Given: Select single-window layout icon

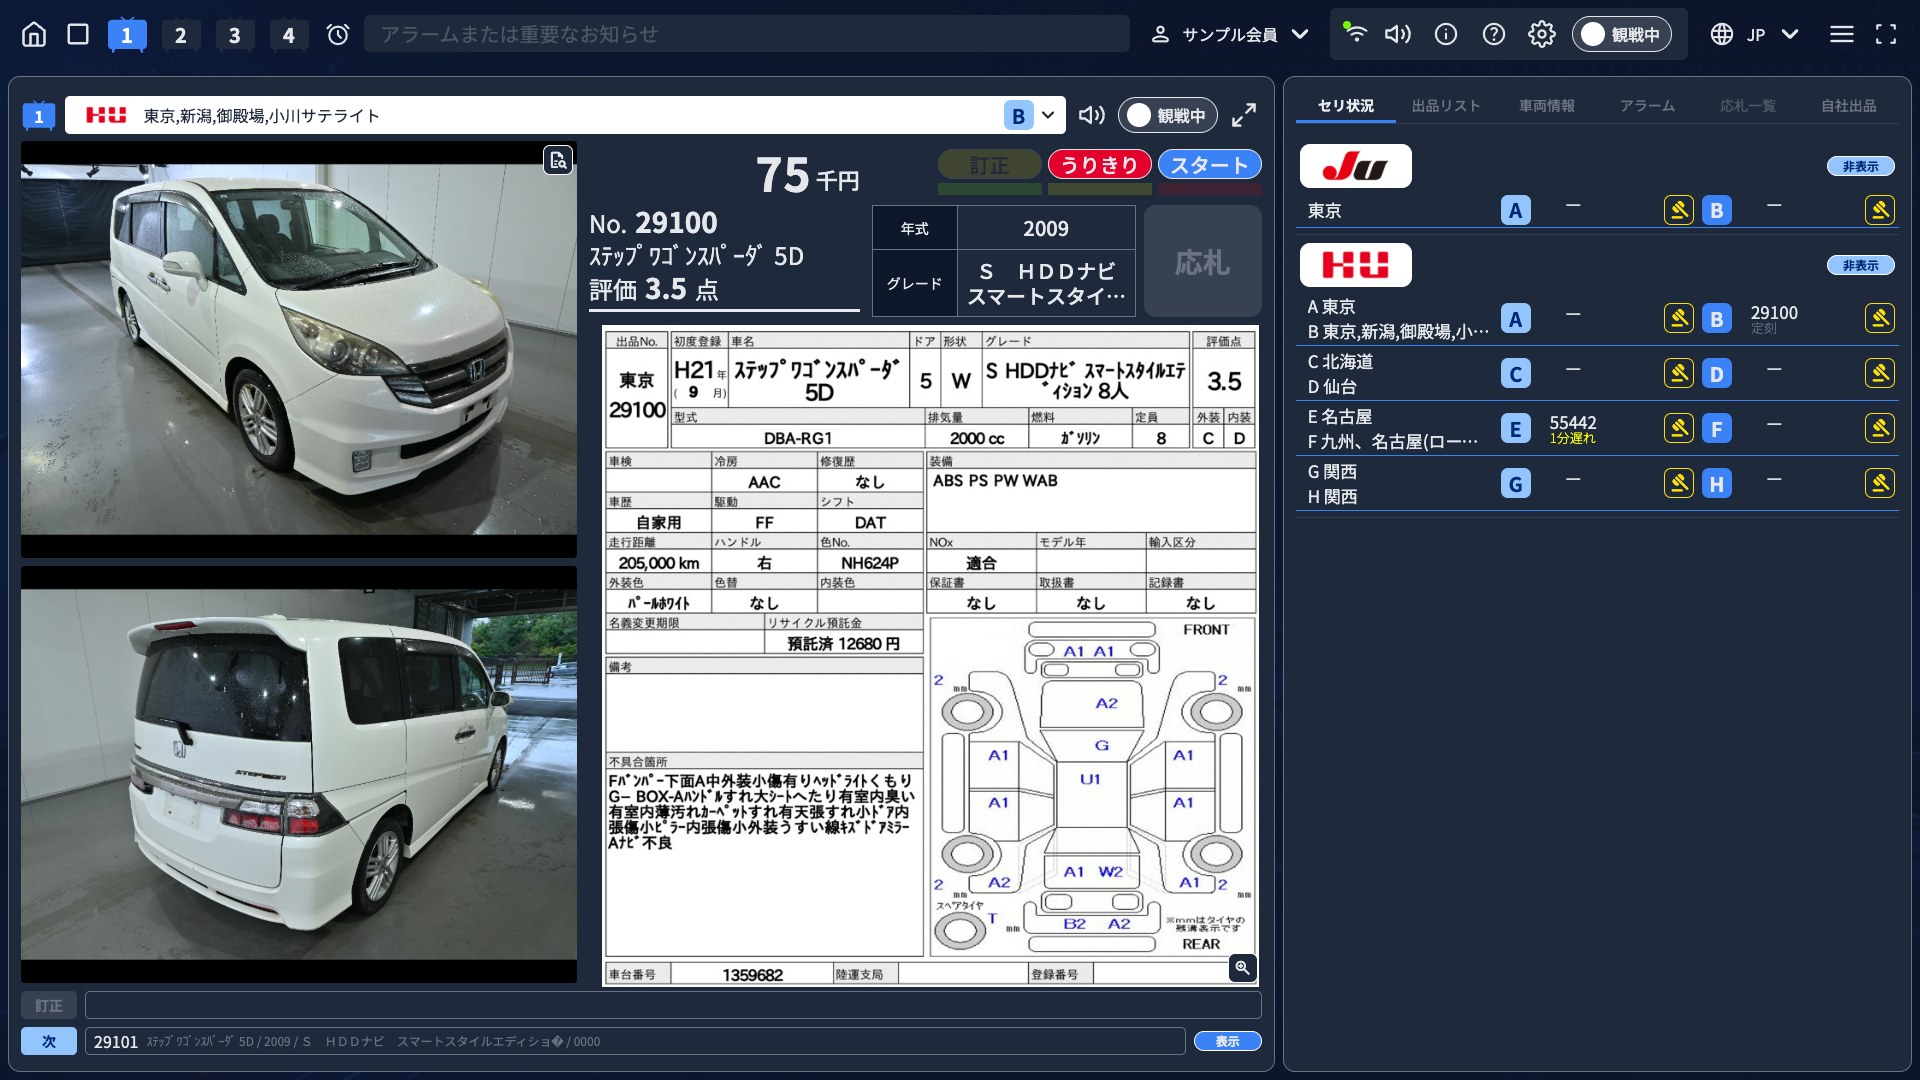Looking at the screenshot, I should tap(78, 35).
